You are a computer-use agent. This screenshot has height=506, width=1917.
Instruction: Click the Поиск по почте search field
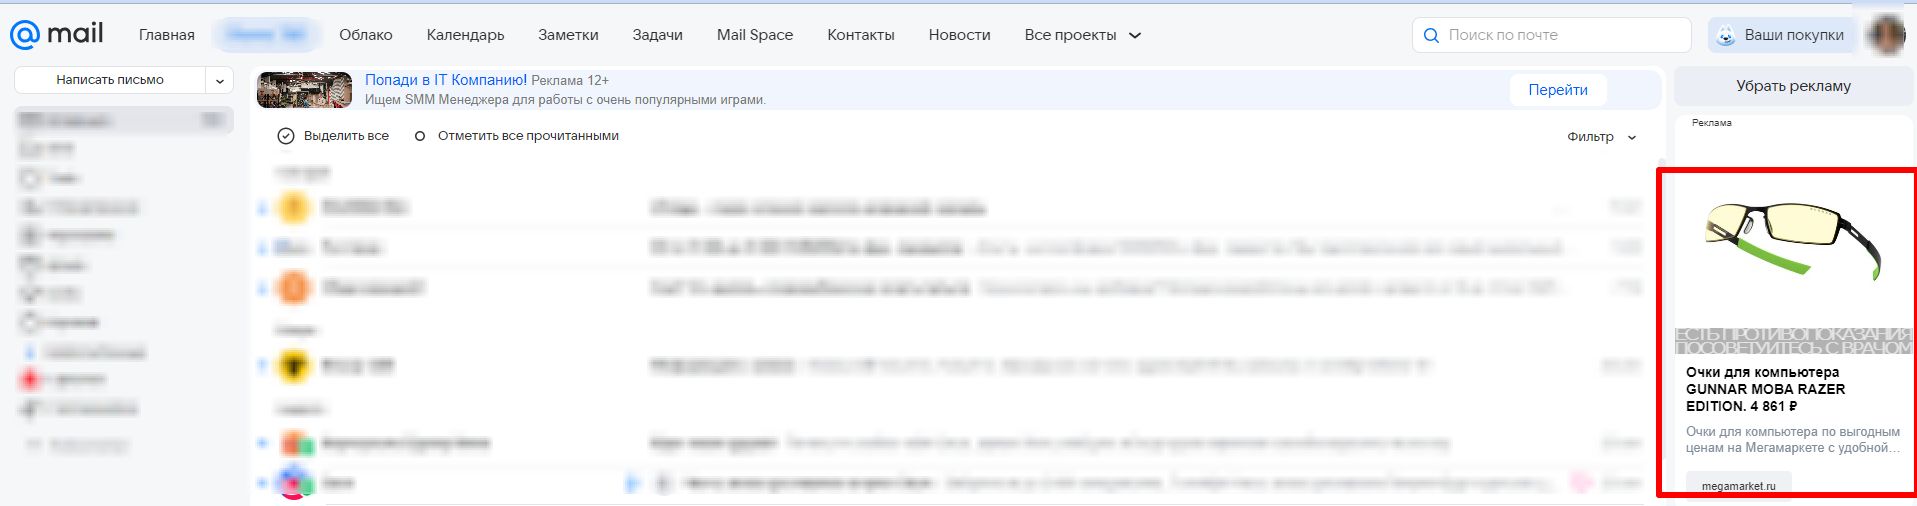tap(1560, 35)
